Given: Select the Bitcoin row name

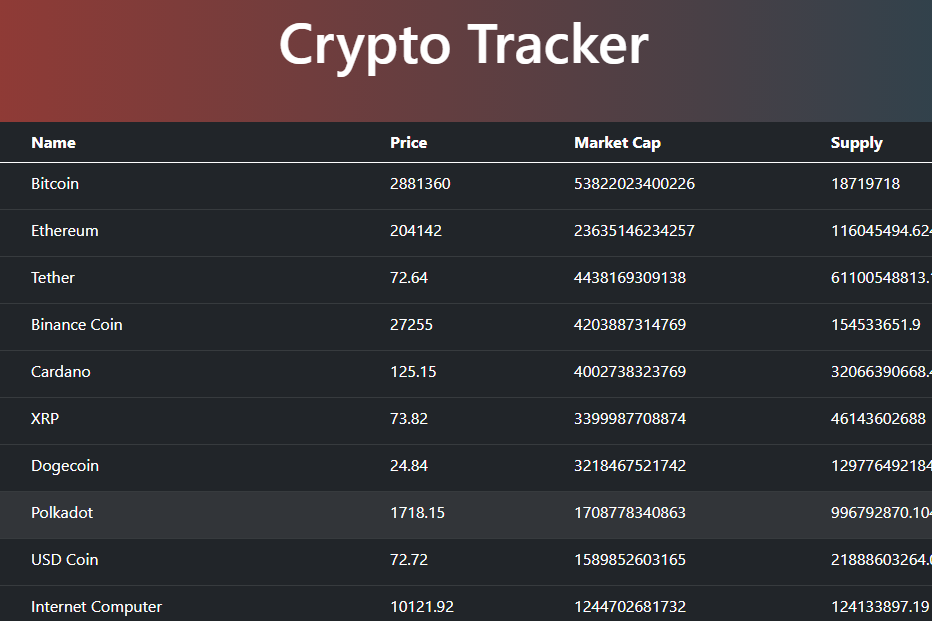Looking at the screenshot, I should tap(55, 184).
